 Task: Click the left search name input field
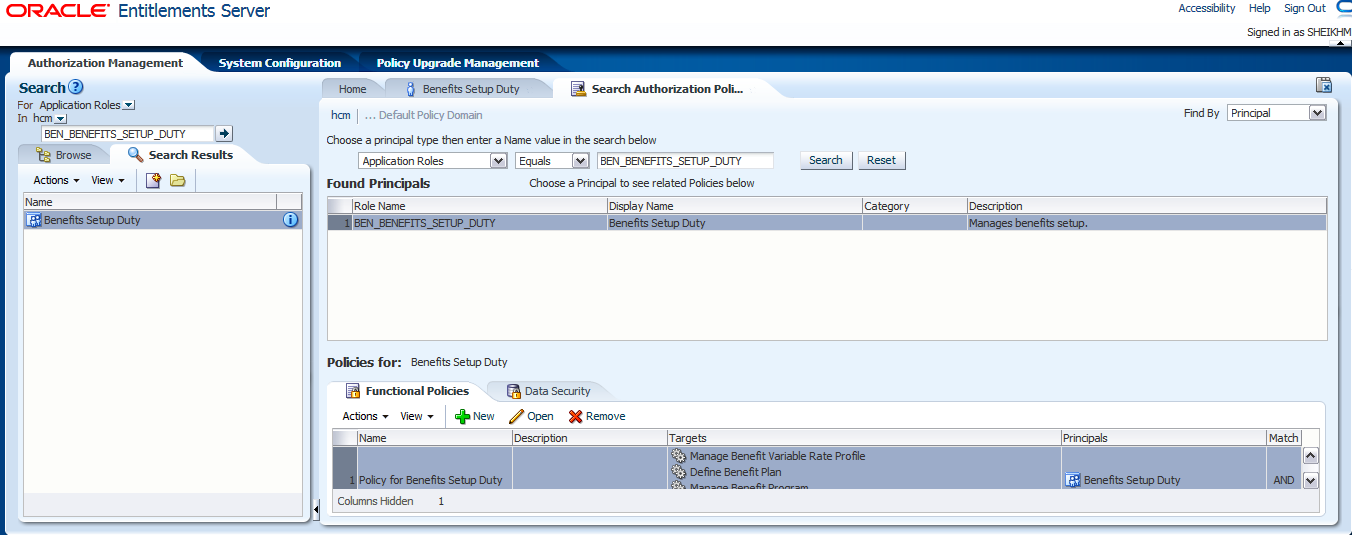[127, 134]
